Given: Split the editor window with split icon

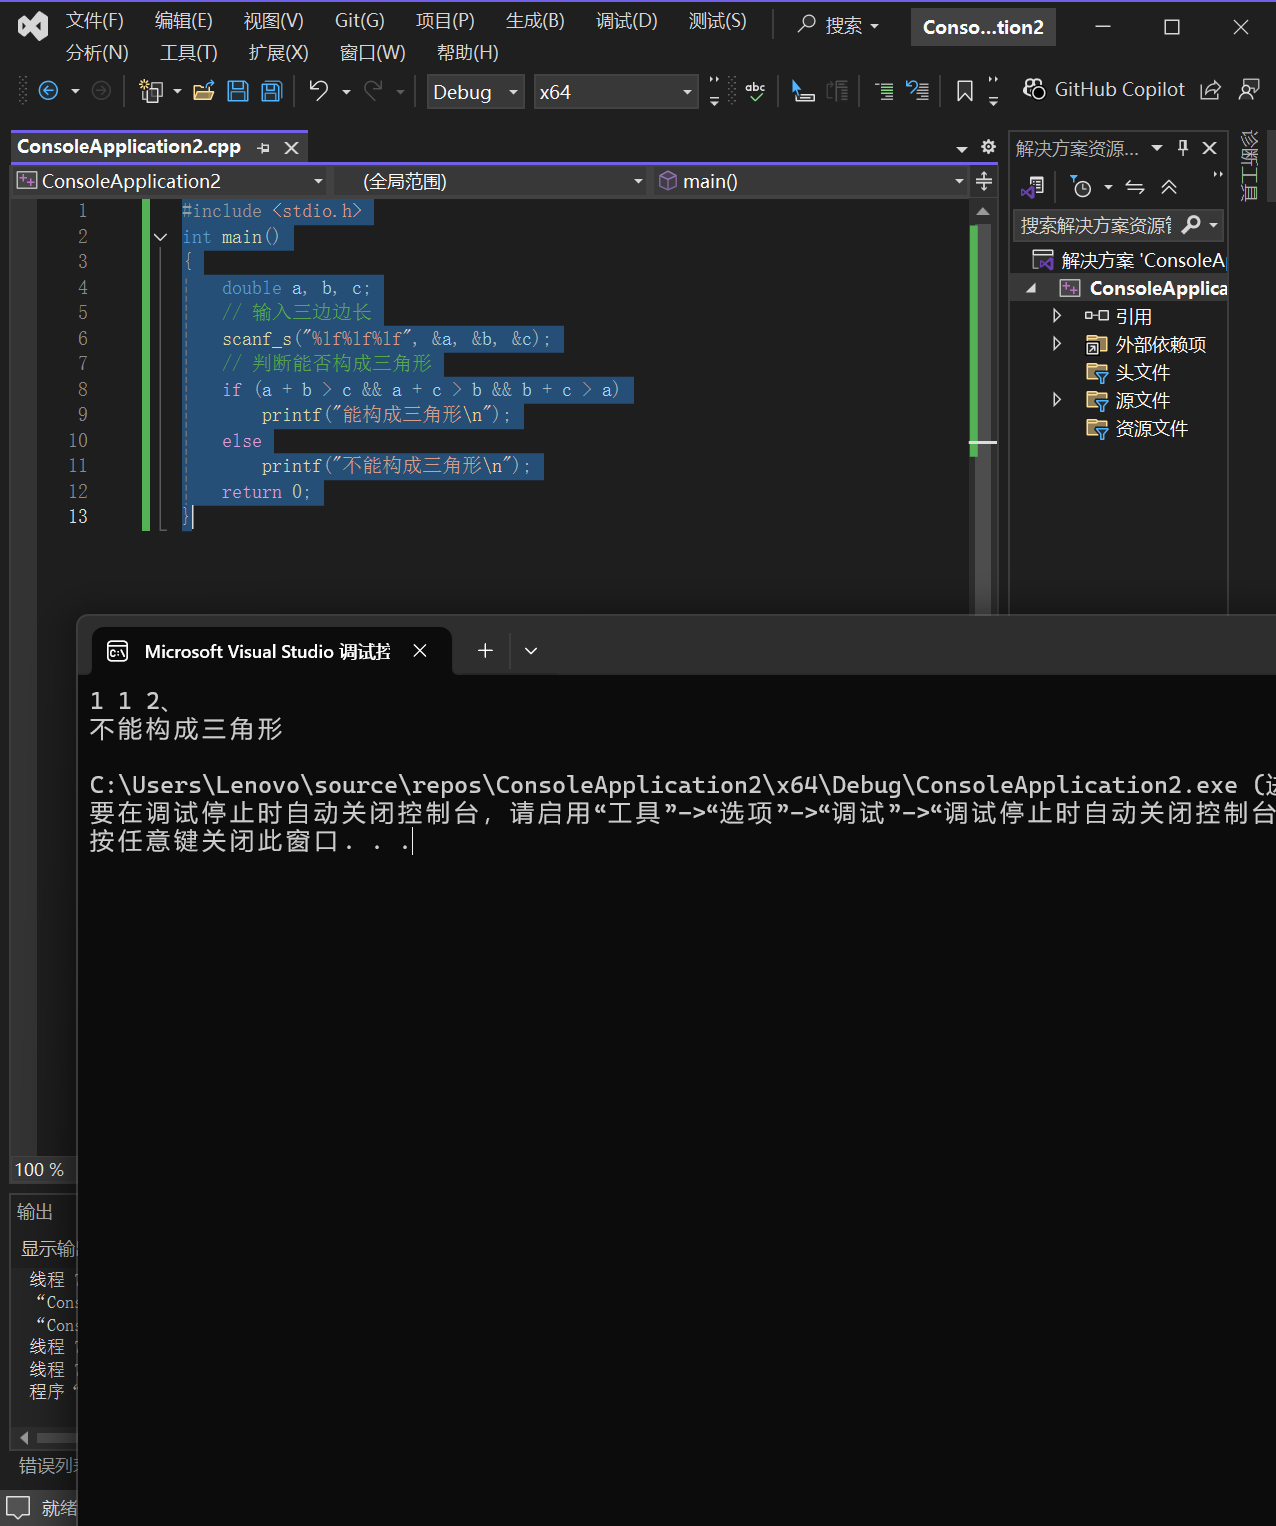Looking at the screenshot, I should pyautogui.click(x=984, y=181).
